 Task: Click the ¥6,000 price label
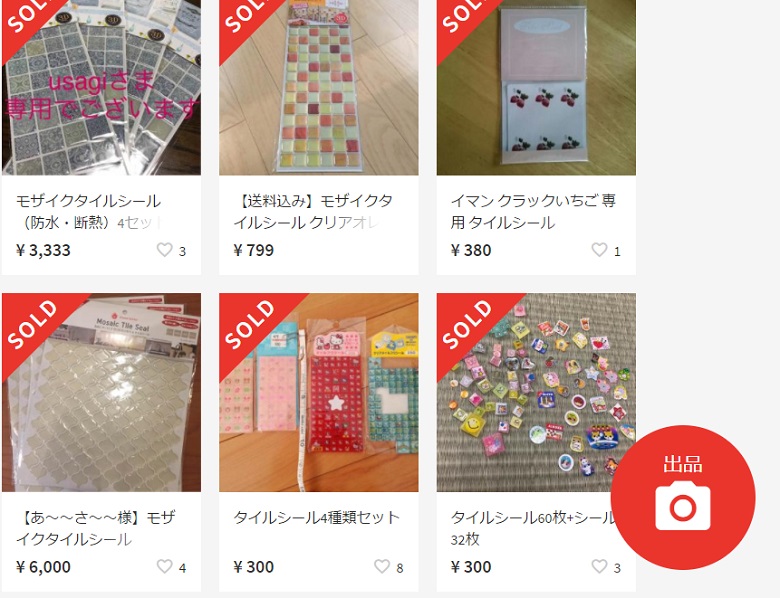pyautogui.click(x=43, y=567)
